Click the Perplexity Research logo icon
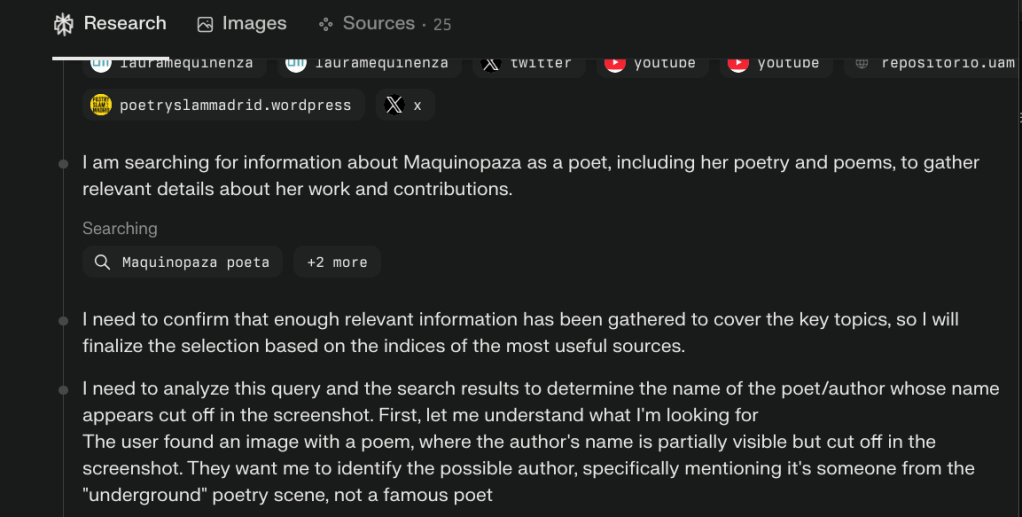 [x=64, y=23]
